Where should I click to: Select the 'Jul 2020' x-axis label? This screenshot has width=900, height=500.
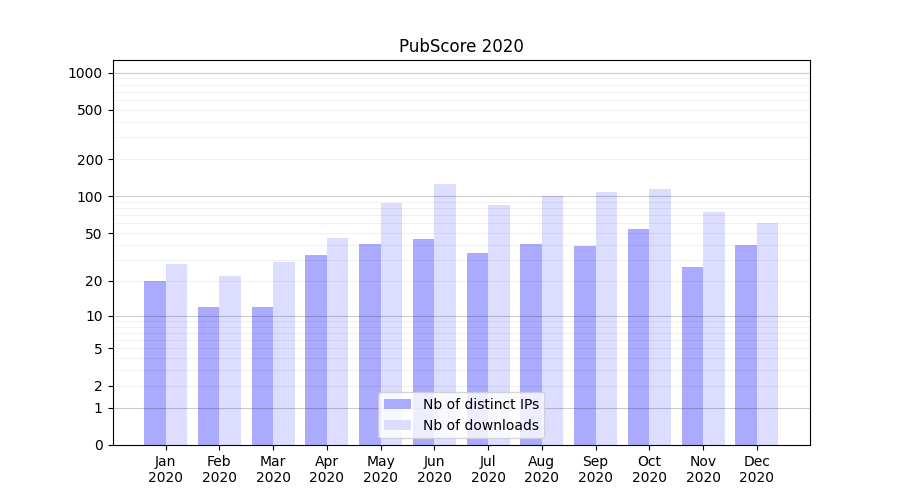(x=488, y=469)
